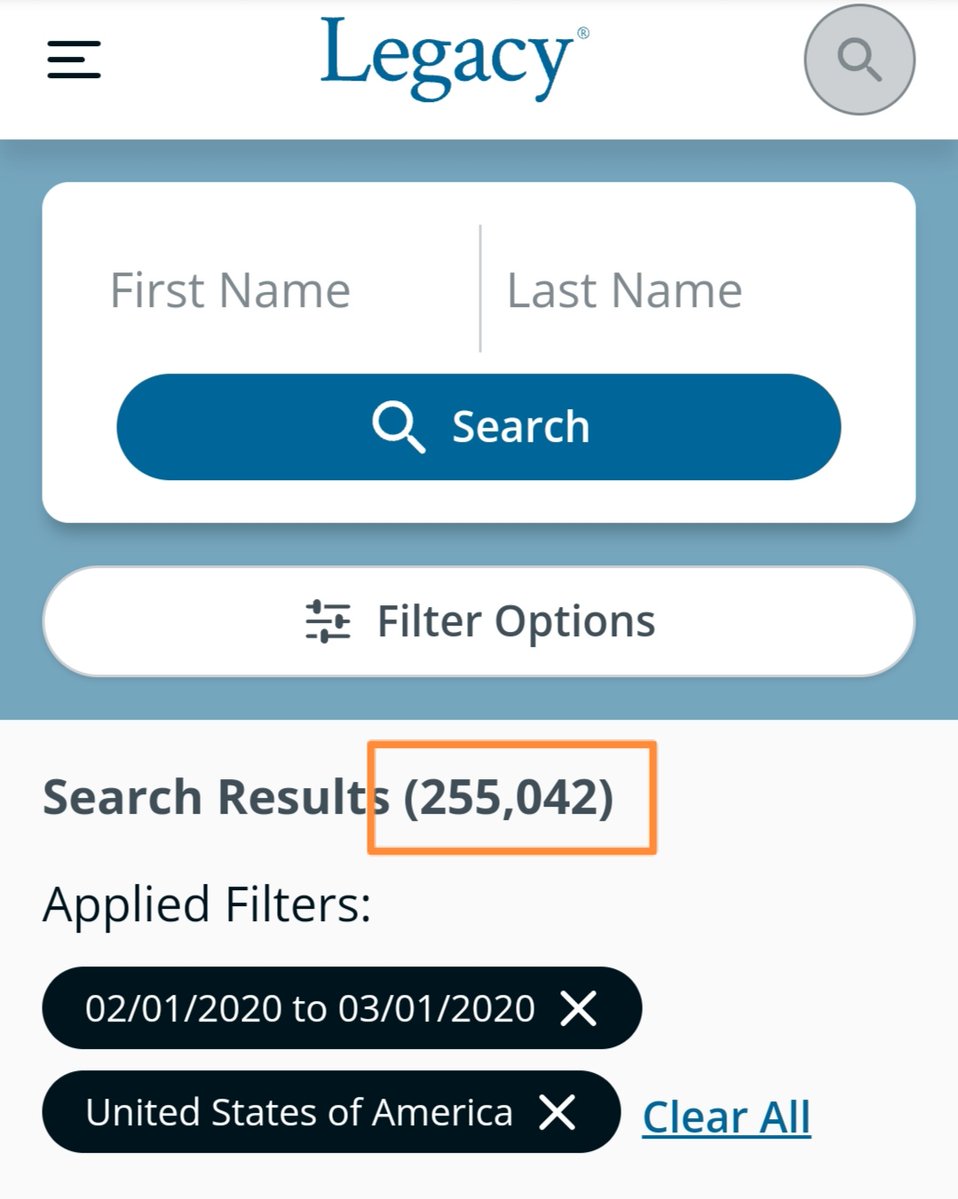Click the divider between the name fields

click(x=480, y=288)
